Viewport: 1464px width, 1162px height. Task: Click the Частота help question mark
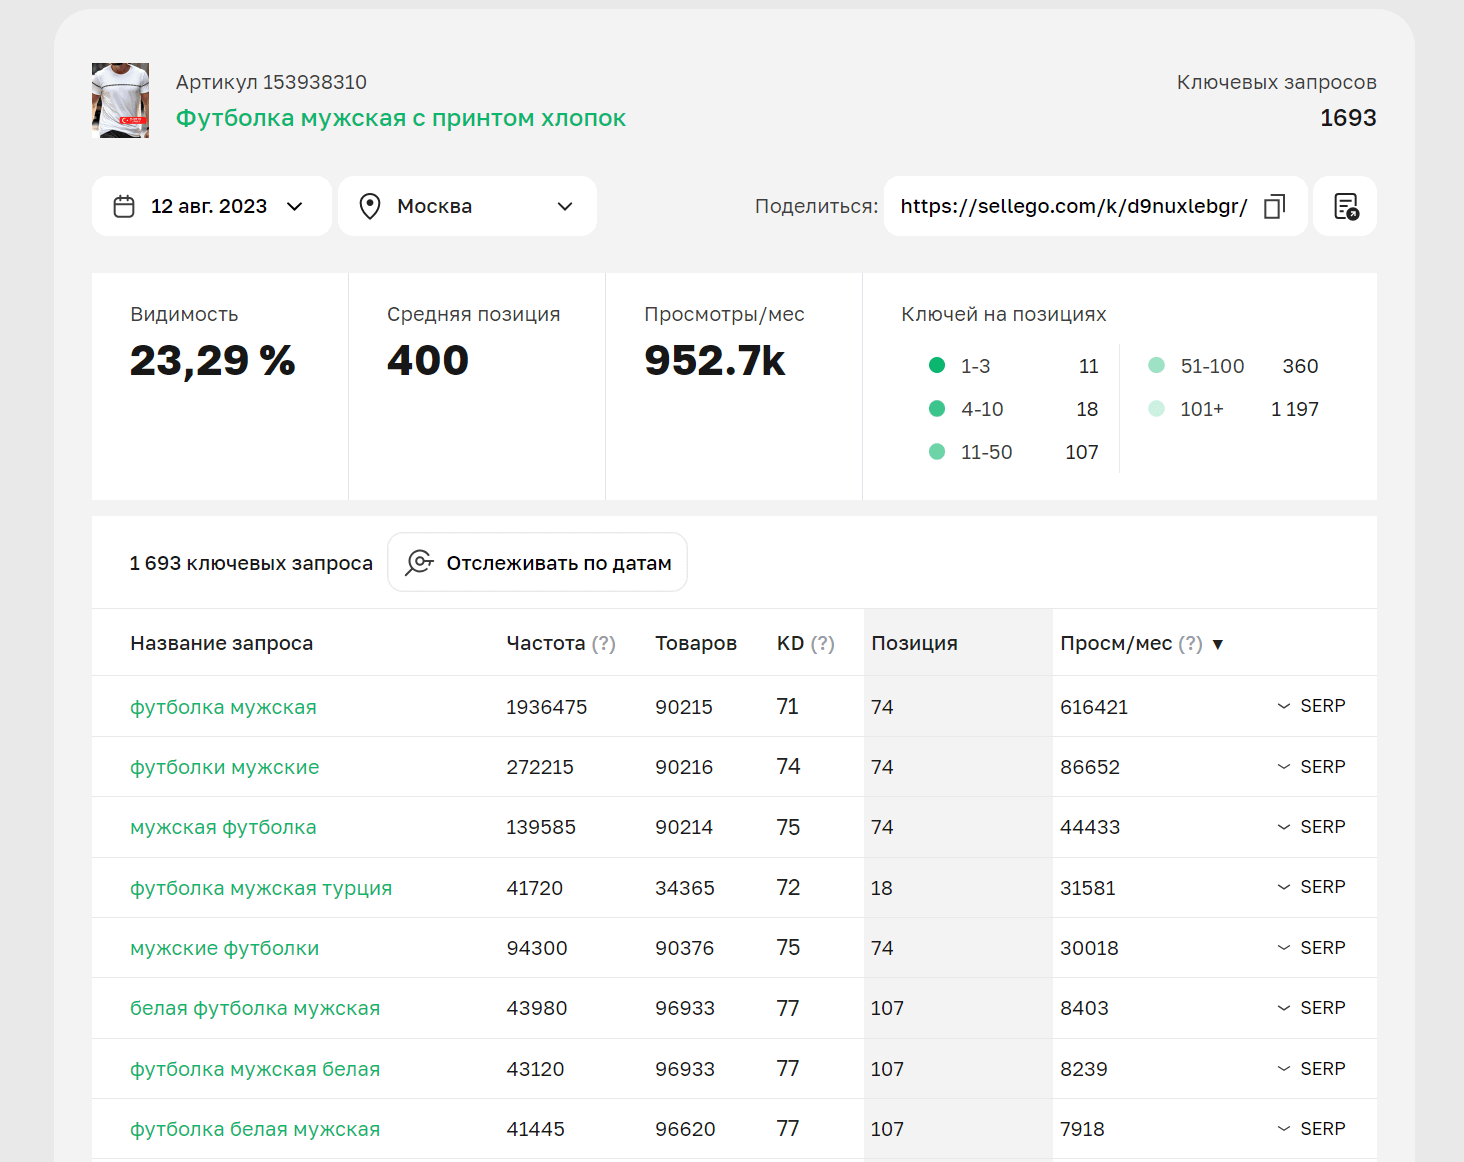pos(604,644)
